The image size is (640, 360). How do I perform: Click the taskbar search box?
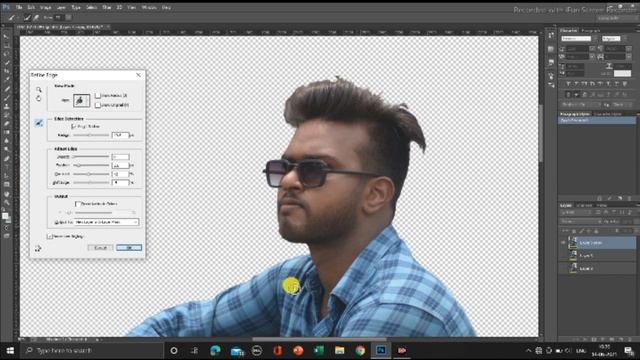(x=92, y=351)
